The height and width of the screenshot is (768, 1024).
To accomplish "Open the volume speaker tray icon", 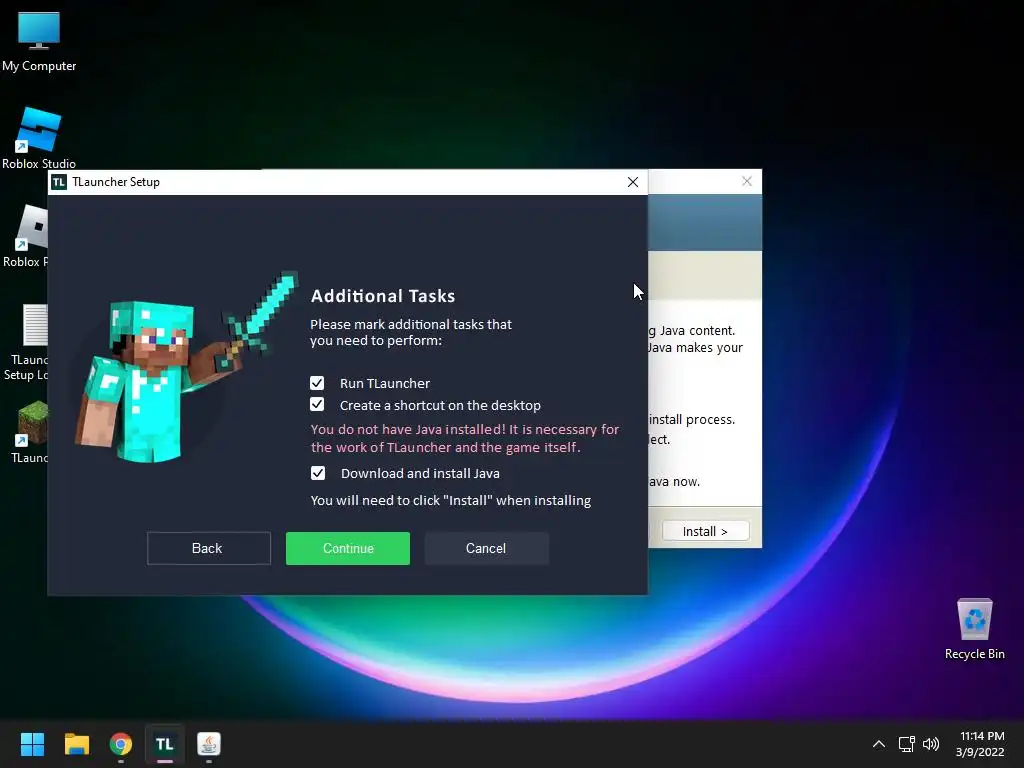I will (931, 744).
